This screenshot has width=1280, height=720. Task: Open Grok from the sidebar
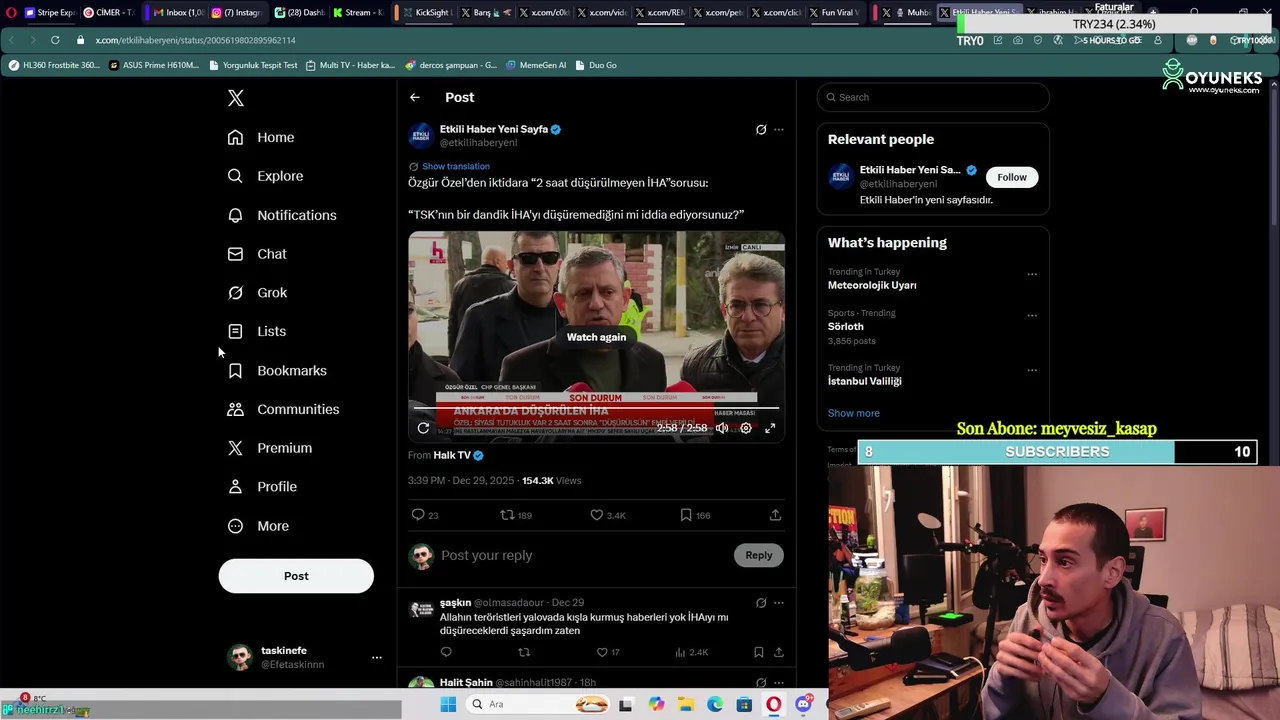[257, 293]
